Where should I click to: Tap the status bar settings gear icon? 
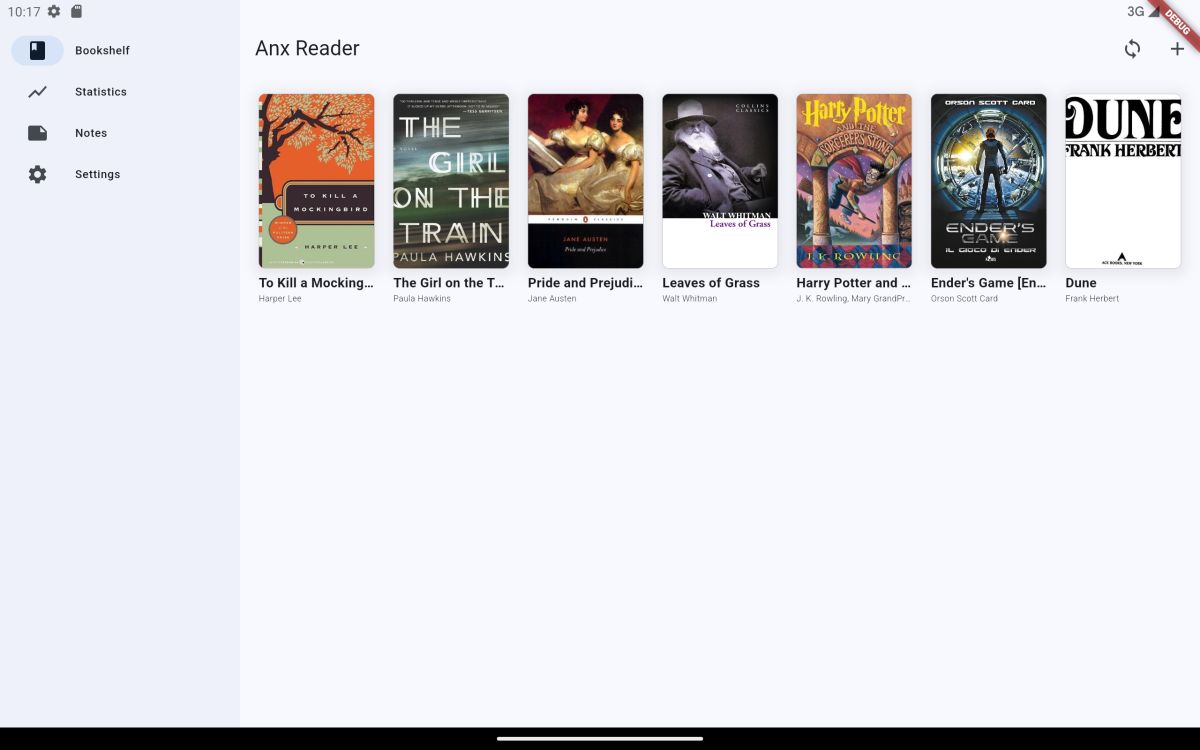pos(54,12)
